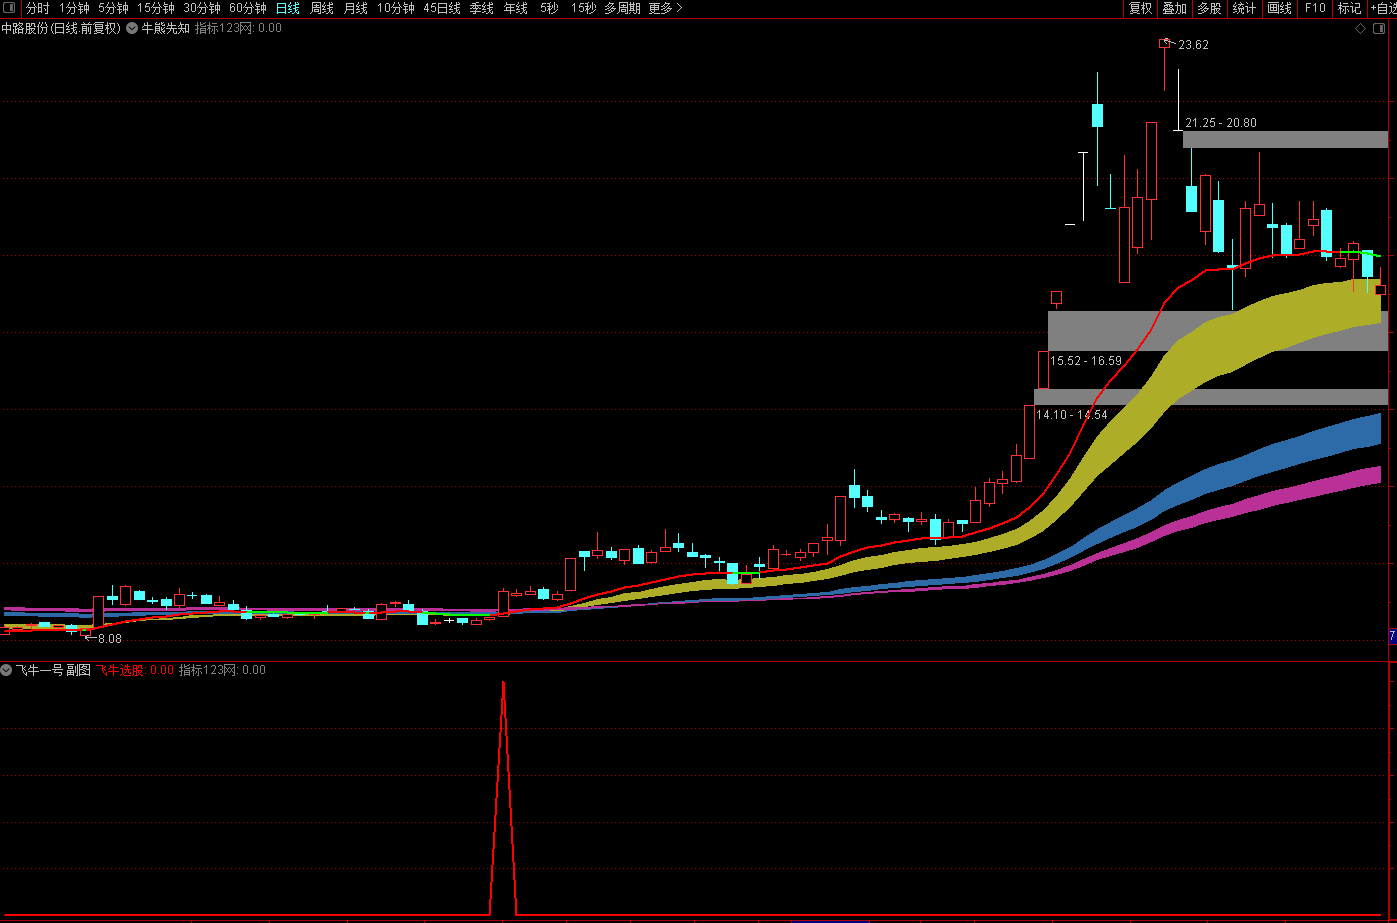The image size is (1397, 923).
Task: Switch to 月线 monthly chart
Action: click(x=356, y=8)
